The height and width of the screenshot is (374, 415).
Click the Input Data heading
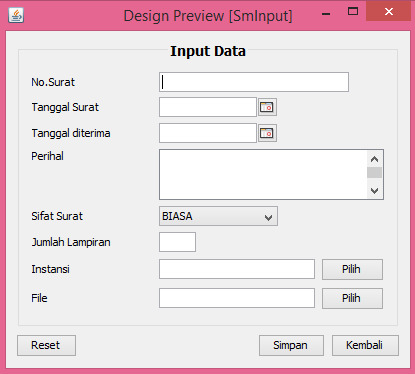coord(208,51)
